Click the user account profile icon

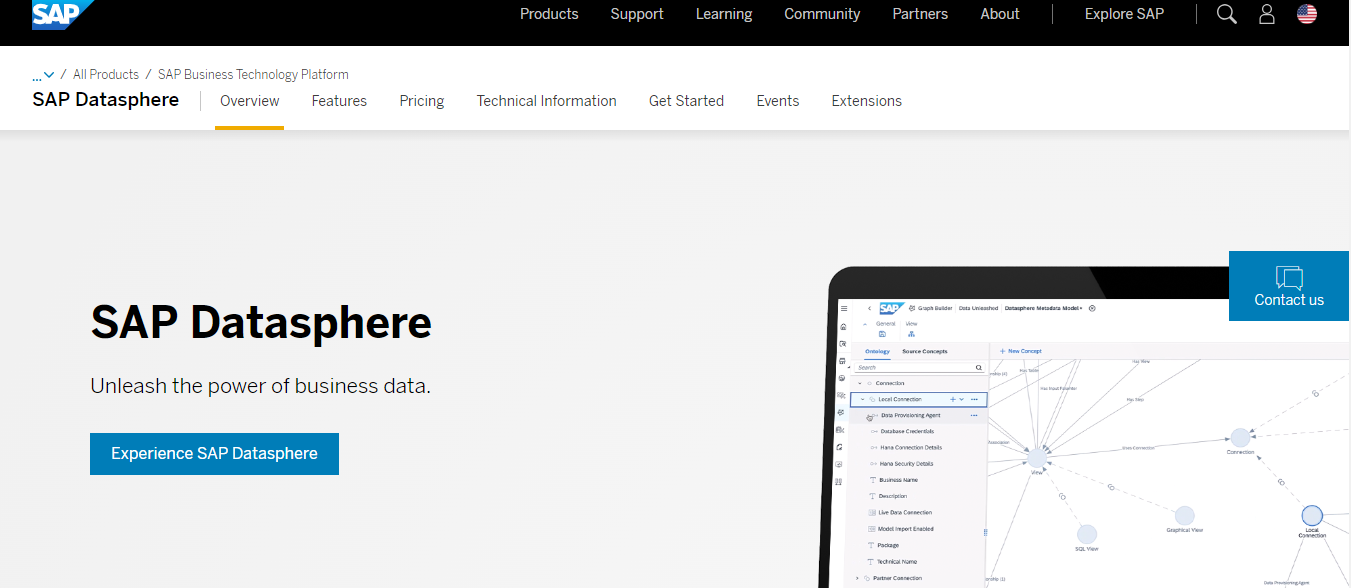click(x=1267, y=14)
